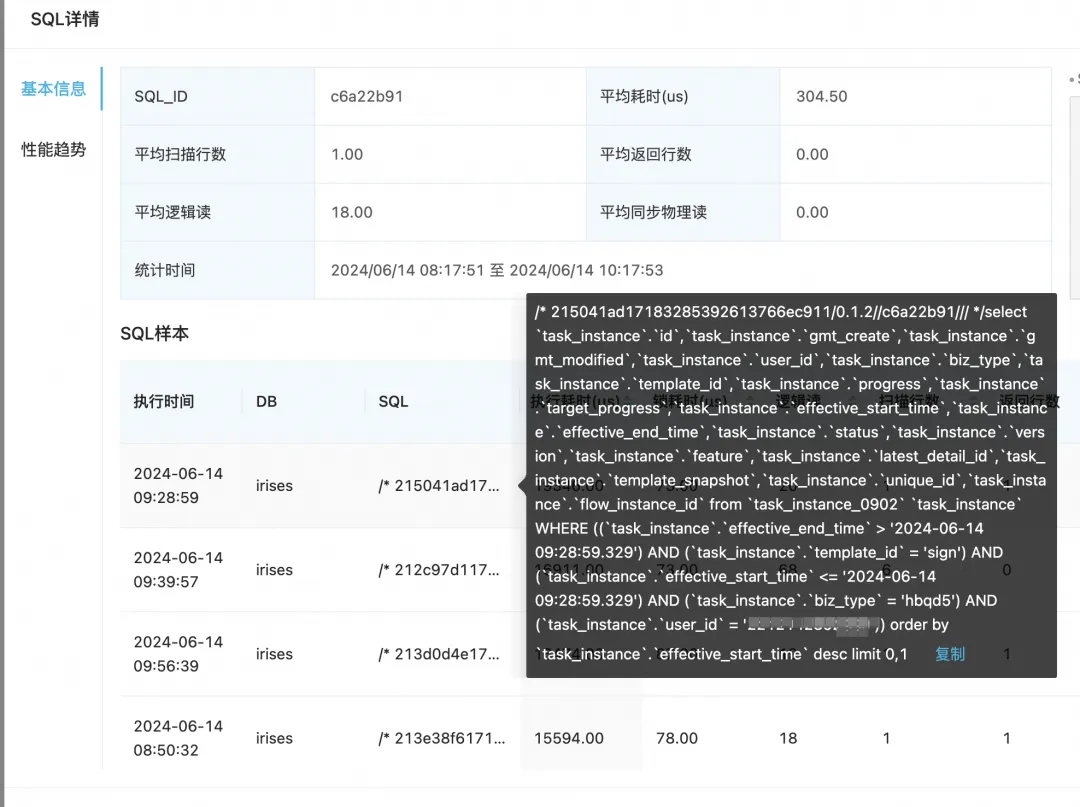Switch to the 基本信息 tab
Screen dimensions: 1080x807
point(53,89)
